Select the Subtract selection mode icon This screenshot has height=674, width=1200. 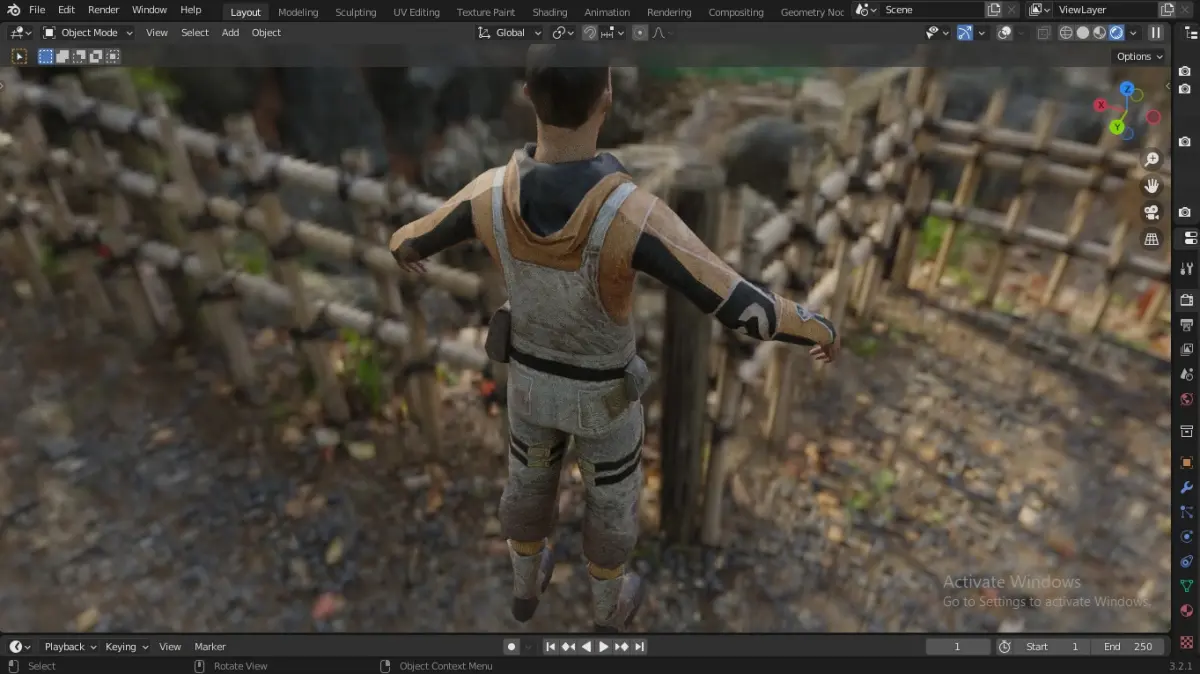point(79,56)
